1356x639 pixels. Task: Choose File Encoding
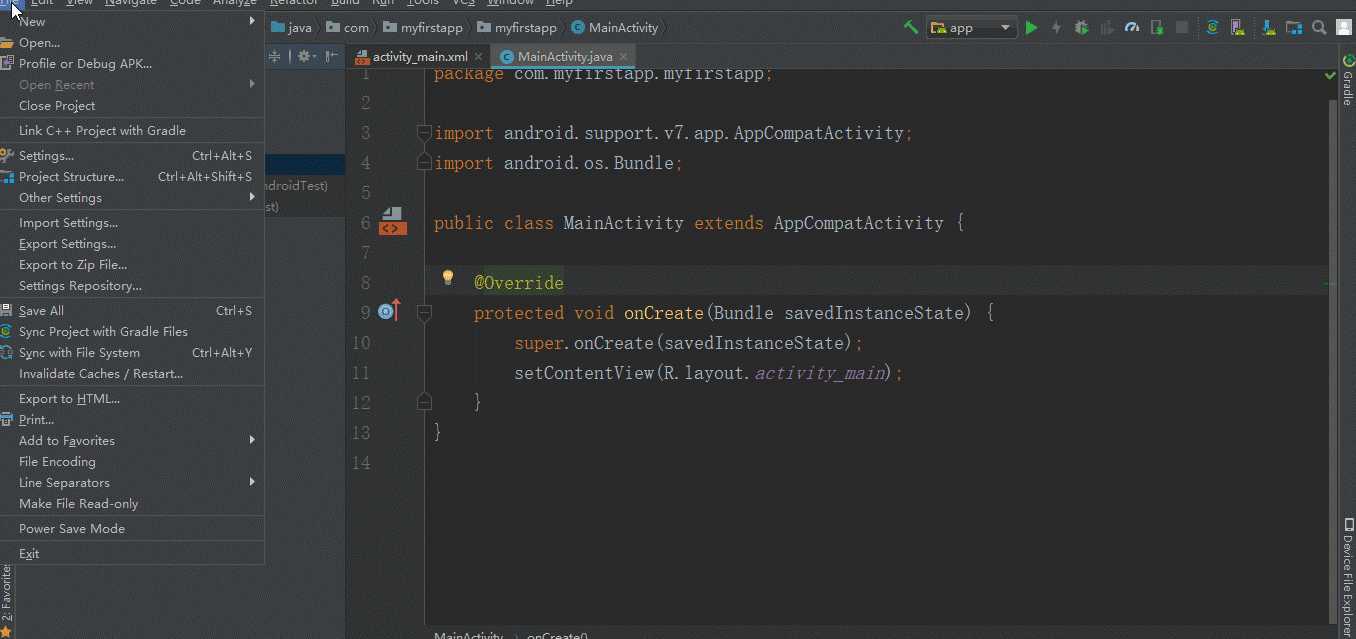tap(132, 461)
